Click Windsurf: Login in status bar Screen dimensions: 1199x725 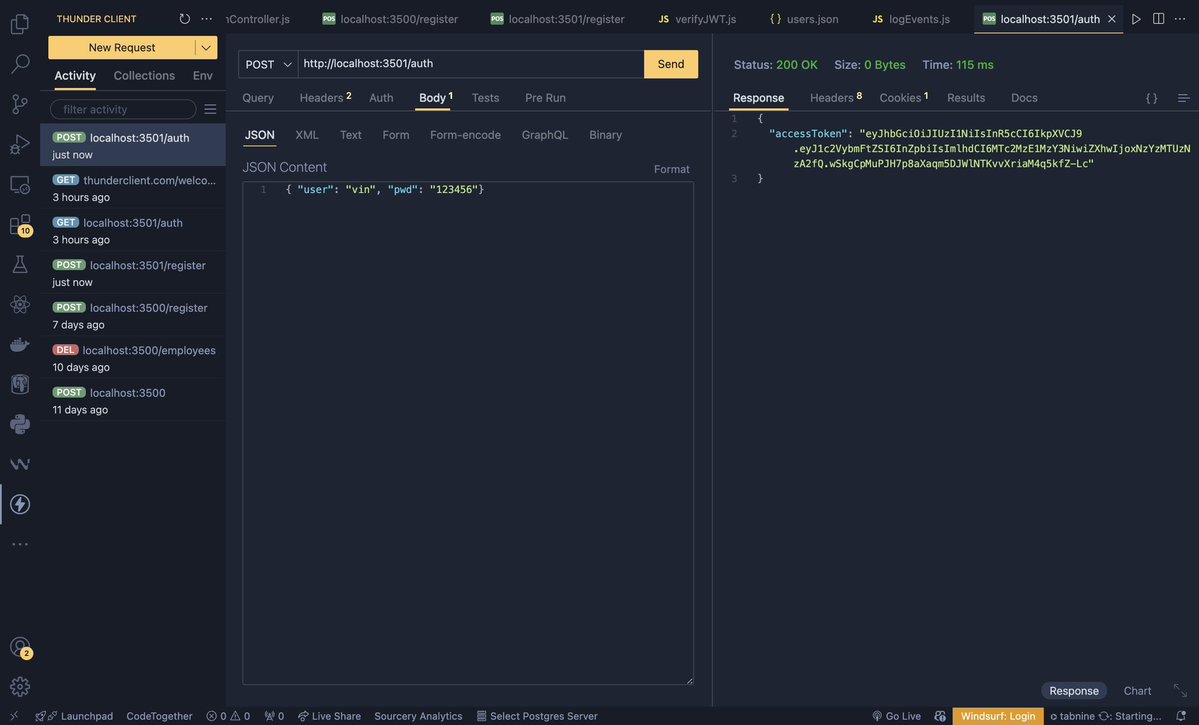(x=997, y=716)
